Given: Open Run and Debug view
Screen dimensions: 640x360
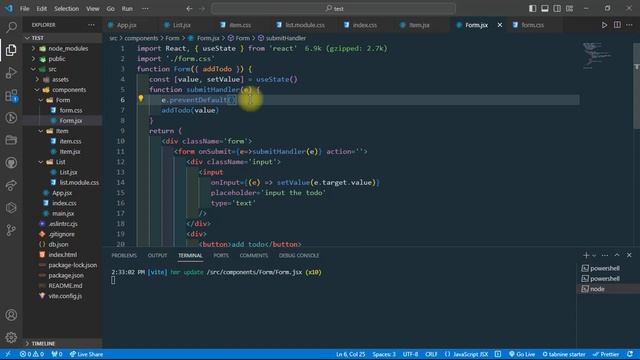Looking at the screenshot, I should coord(11,73).
